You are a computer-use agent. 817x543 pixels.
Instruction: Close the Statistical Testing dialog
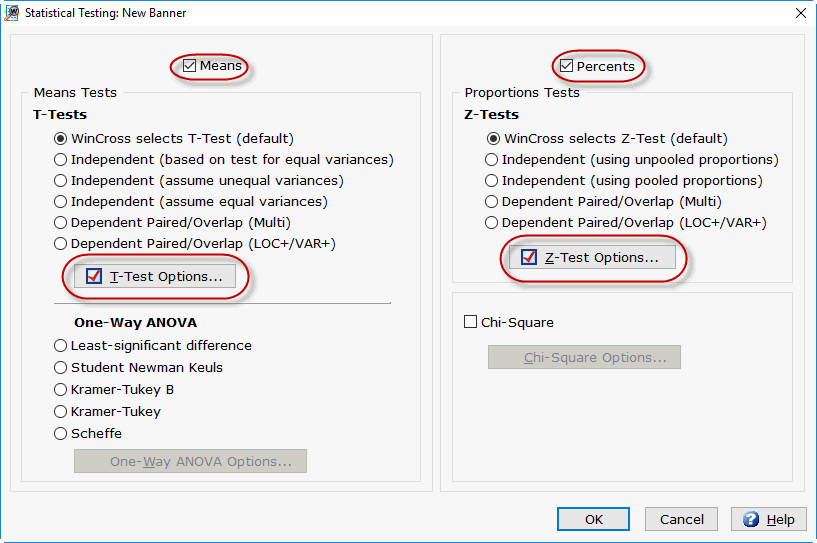pos(801,13)
